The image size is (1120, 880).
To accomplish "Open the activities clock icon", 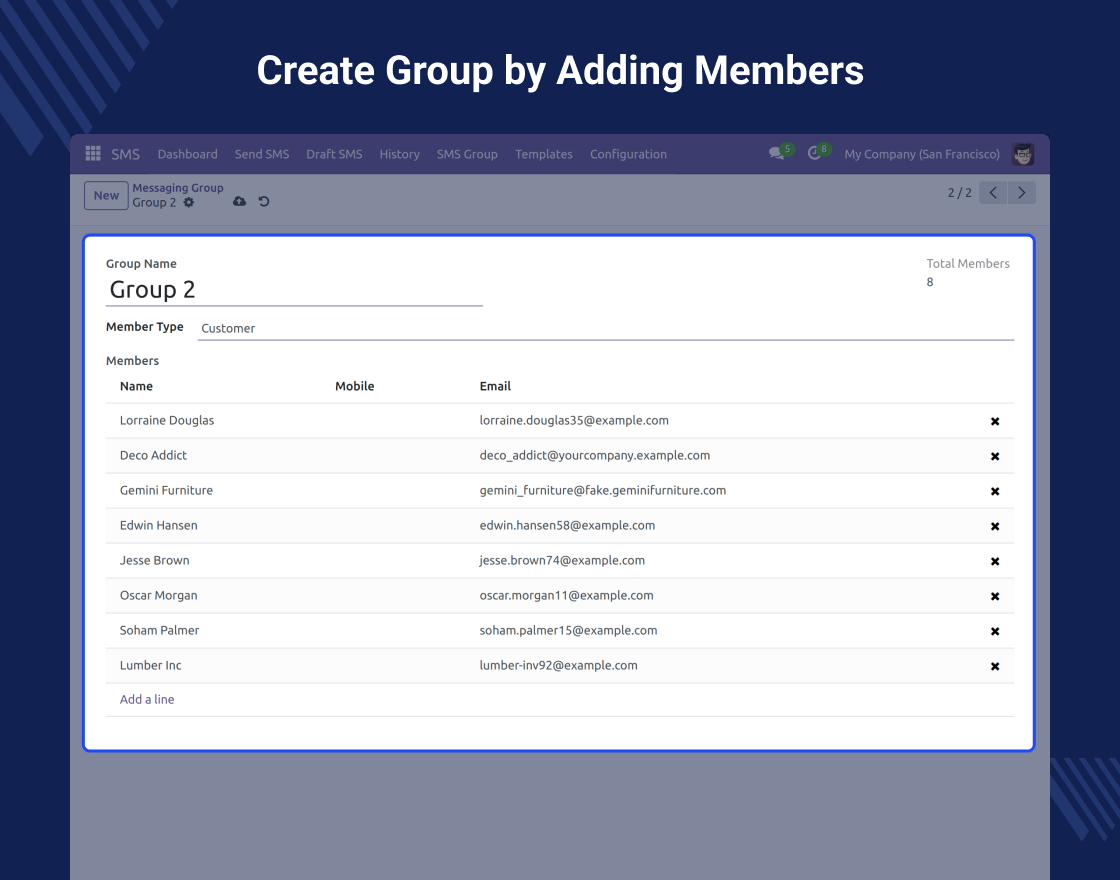I will point(815,154).
